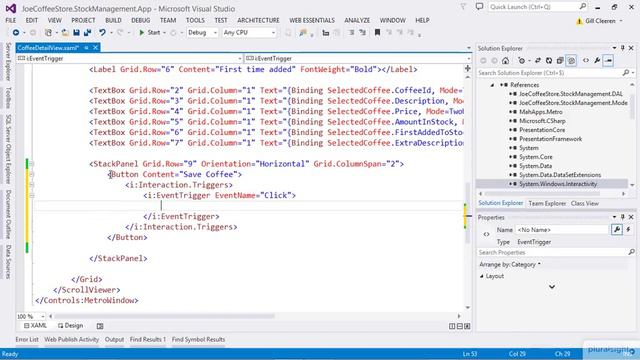Open the WEB ESSENTIALS menu
The height and width of the screenshot is (360, 640).
pos(312,20)
